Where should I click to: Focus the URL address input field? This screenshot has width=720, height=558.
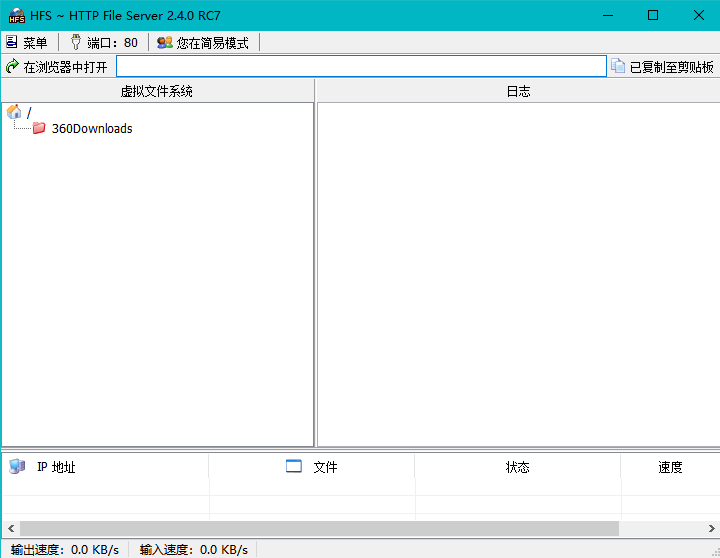(361, 67)
